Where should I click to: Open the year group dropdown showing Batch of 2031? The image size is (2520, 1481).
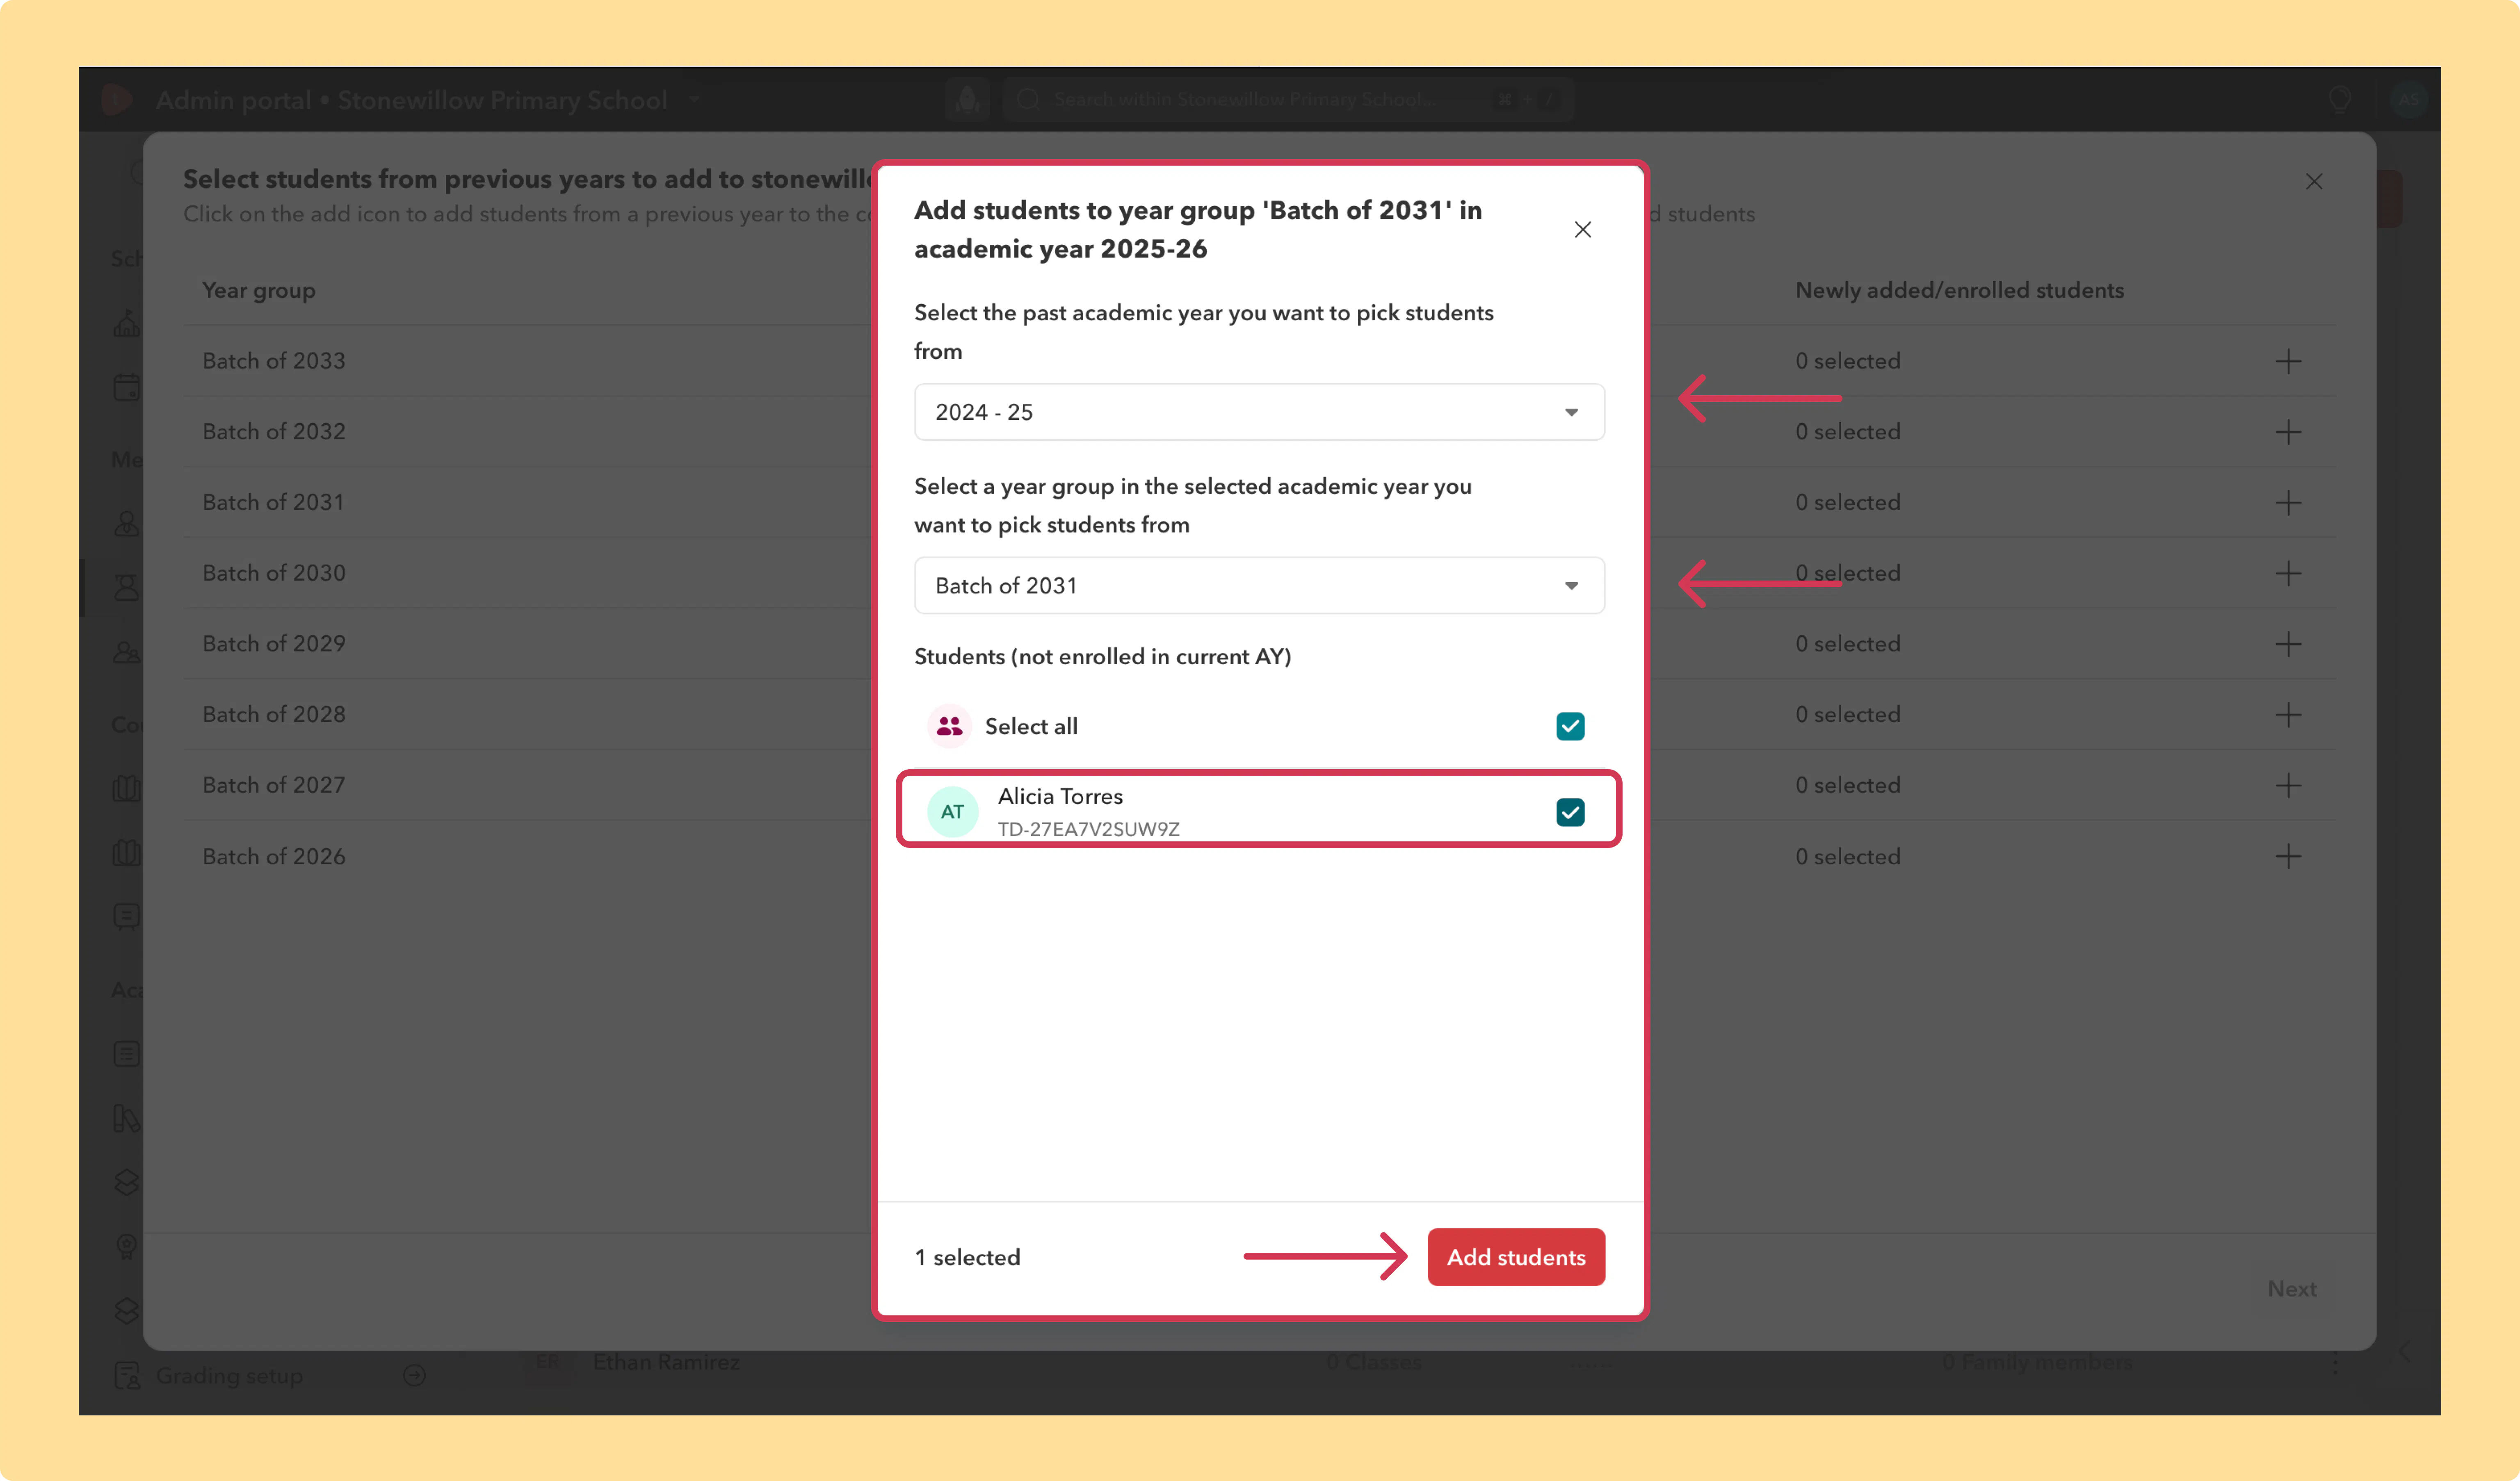point(1259,586)
